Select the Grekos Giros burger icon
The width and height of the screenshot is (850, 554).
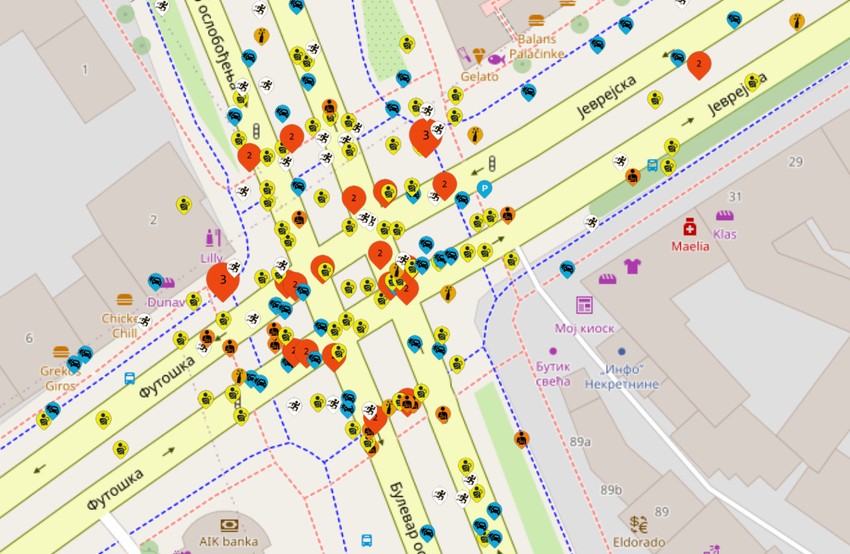tap(61, 352)
